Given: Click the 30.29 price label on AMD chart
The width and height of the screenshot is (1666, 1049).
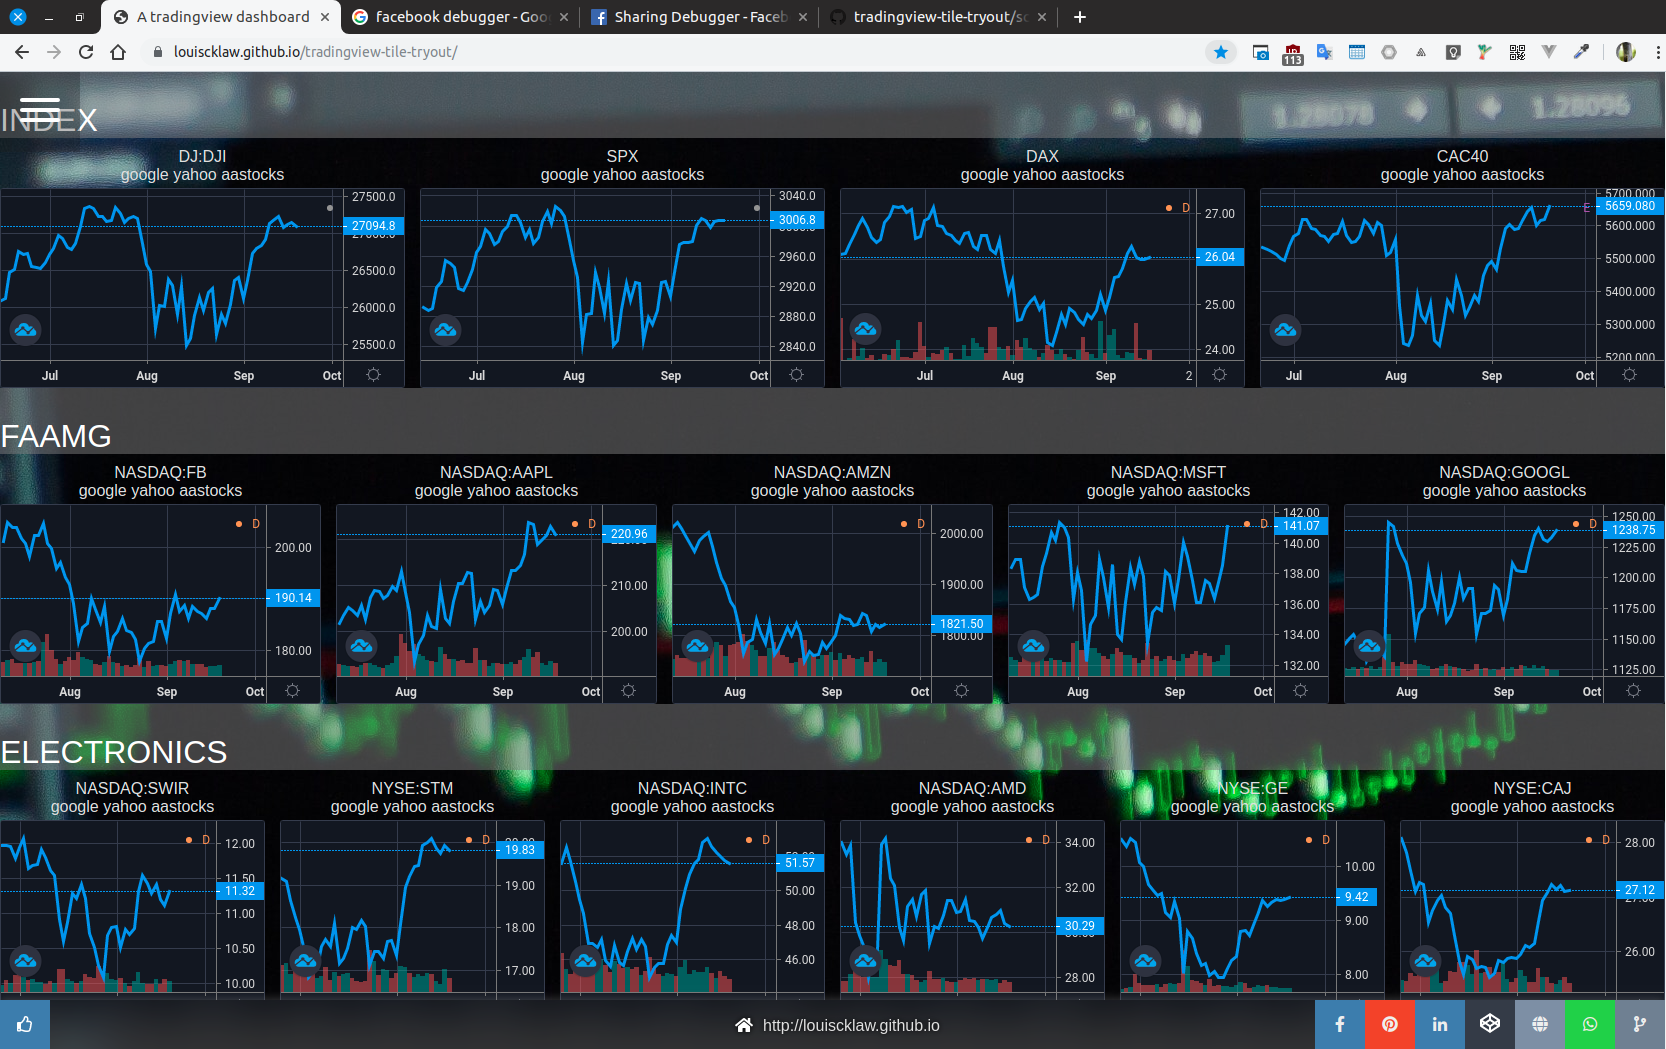Looking at the screenshot, I should [x=1080, y=926].
